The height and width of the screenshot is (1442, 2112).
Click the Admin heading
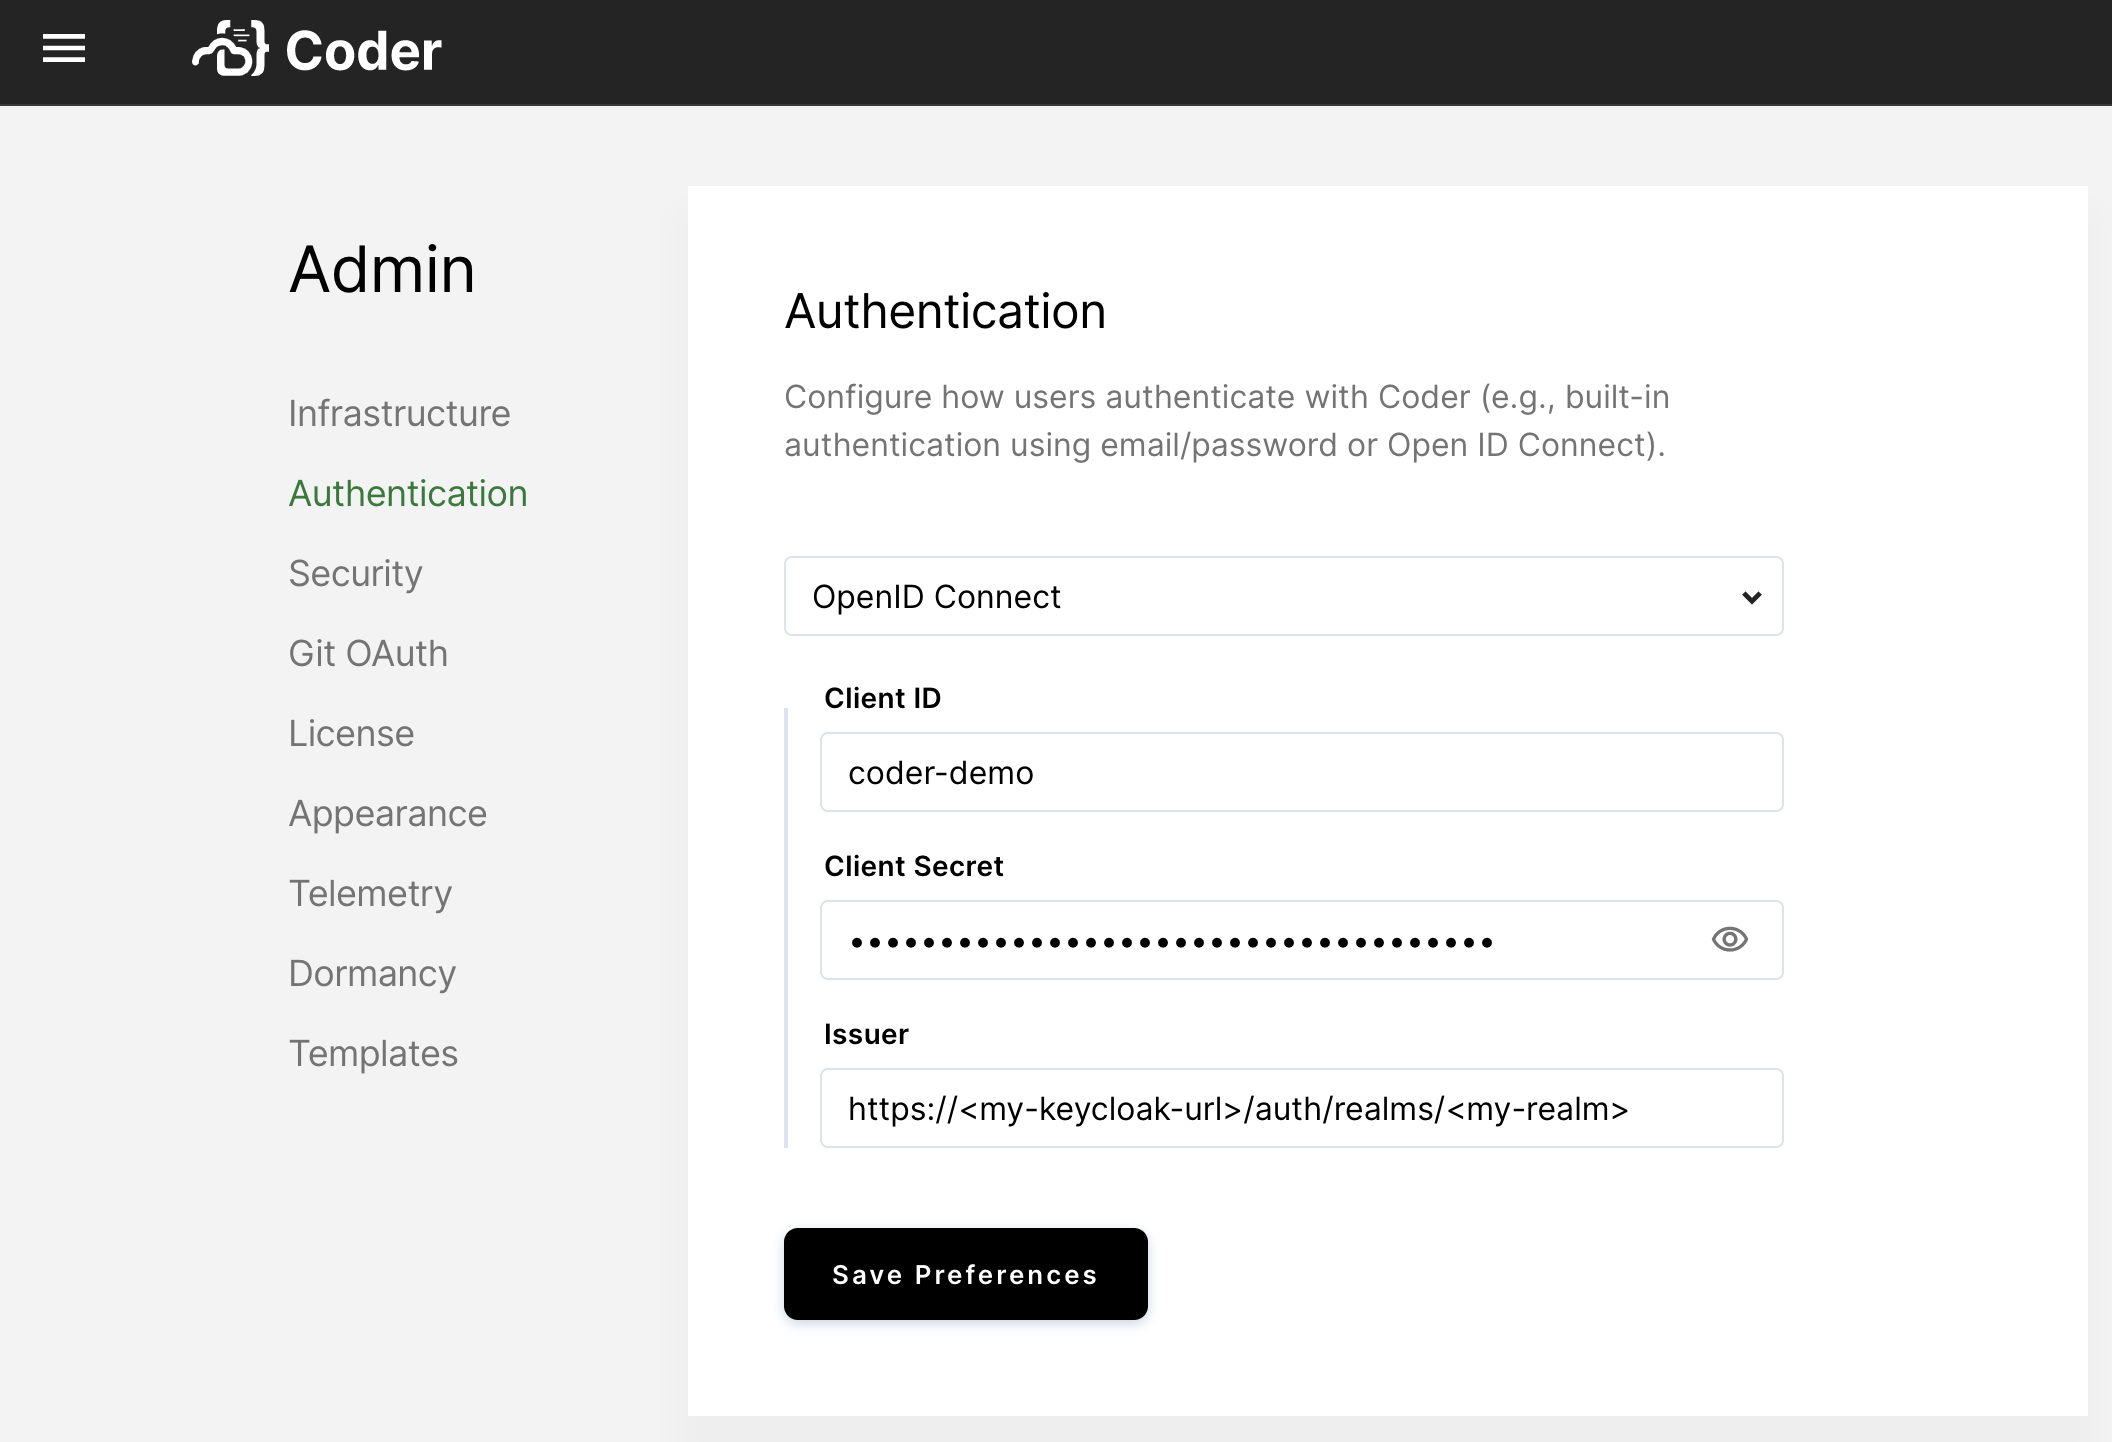(381, 268)
